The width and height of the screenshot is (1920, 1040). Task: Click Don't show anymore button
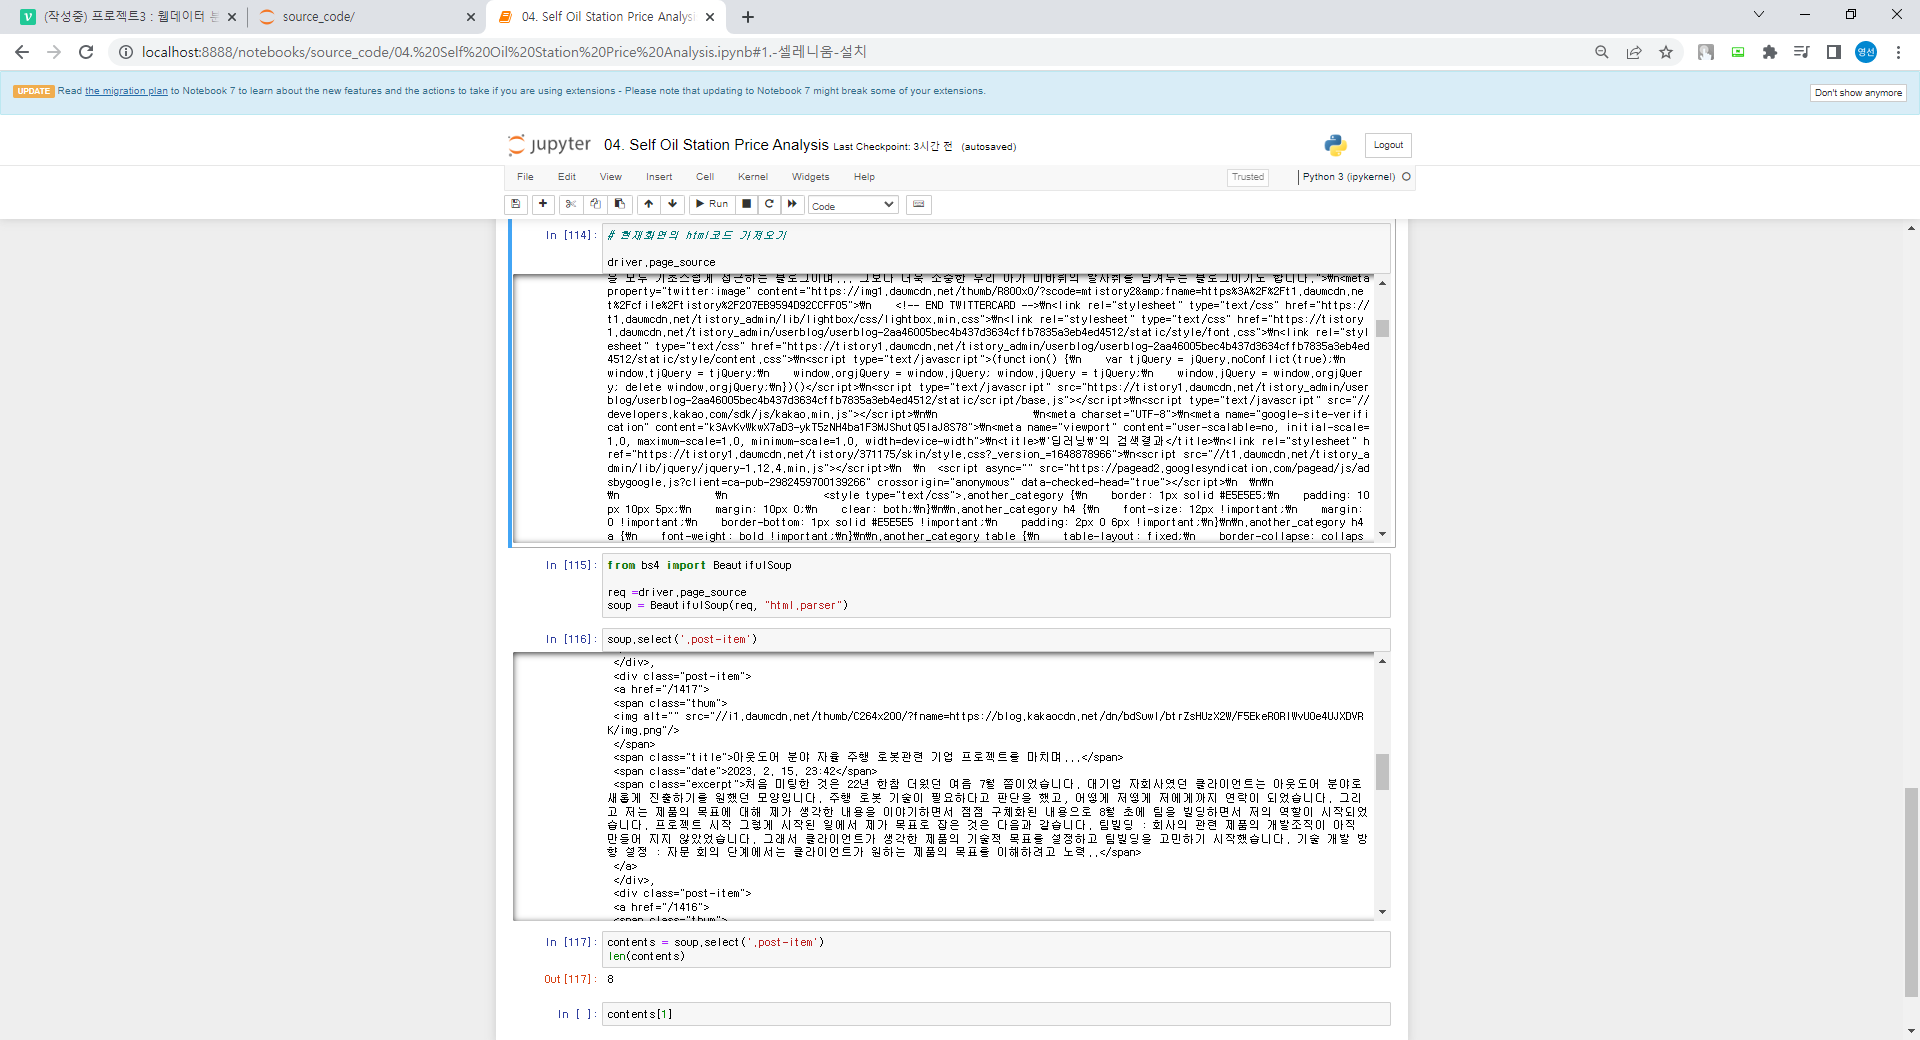click(1858, 93)
